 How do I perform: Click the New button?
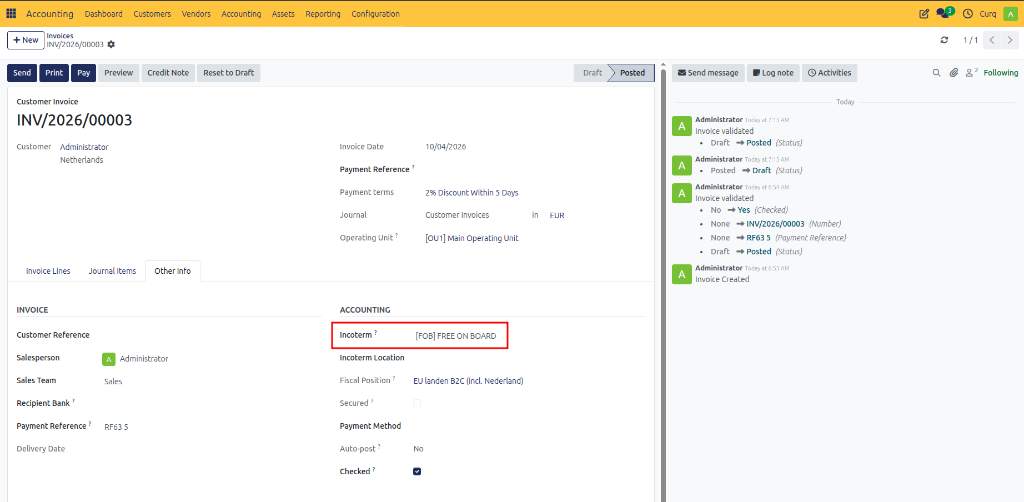pyautogui.click(x=25, y=40)
